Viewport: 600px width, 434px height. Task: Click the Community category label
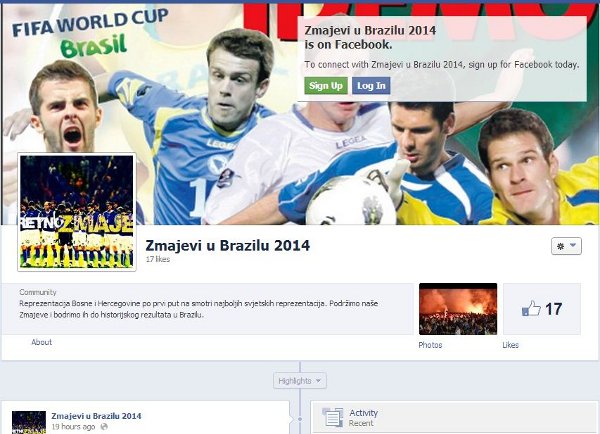pos(38,292)
